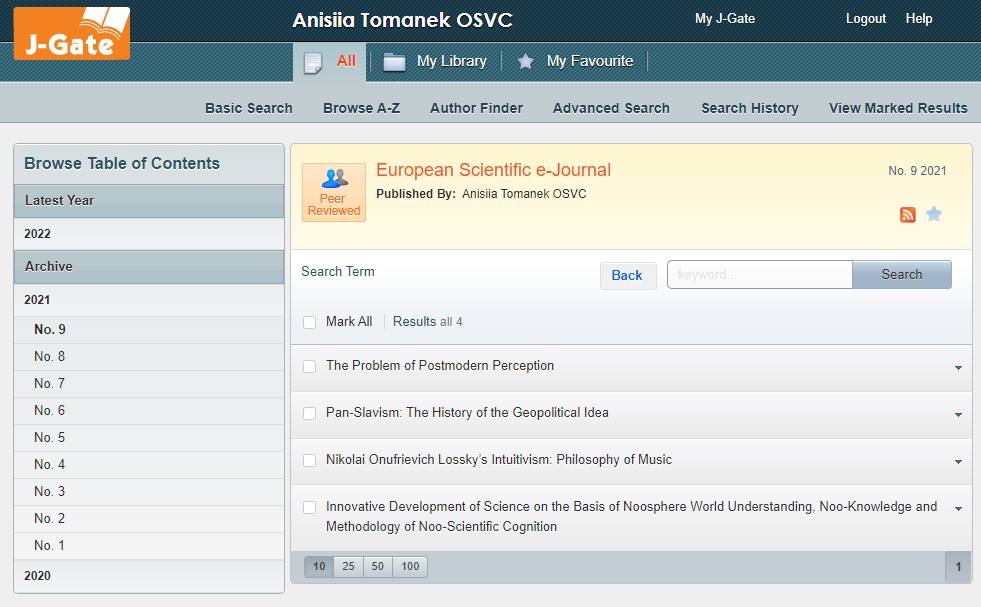Show 25 results per page

pyautogui.click(x=348, y=567)
